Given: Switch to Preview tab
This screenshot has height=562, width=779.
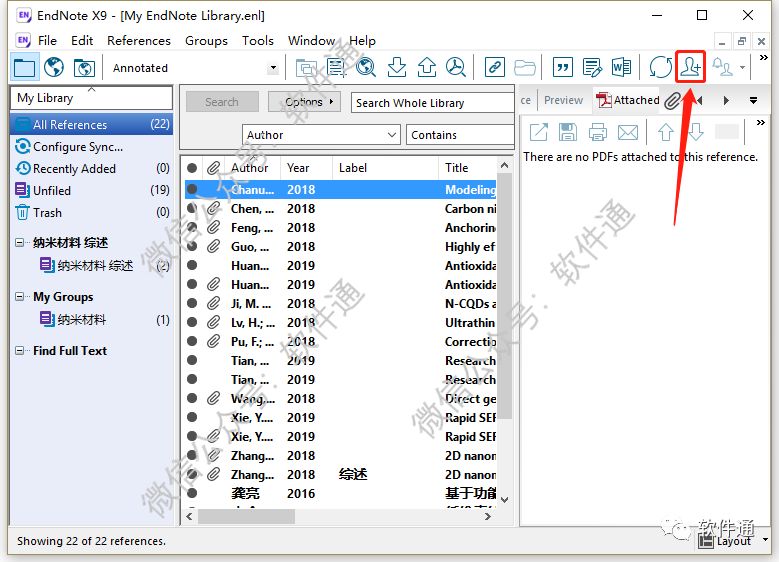Looking at the screenshot, I should (x=563, y=100).
